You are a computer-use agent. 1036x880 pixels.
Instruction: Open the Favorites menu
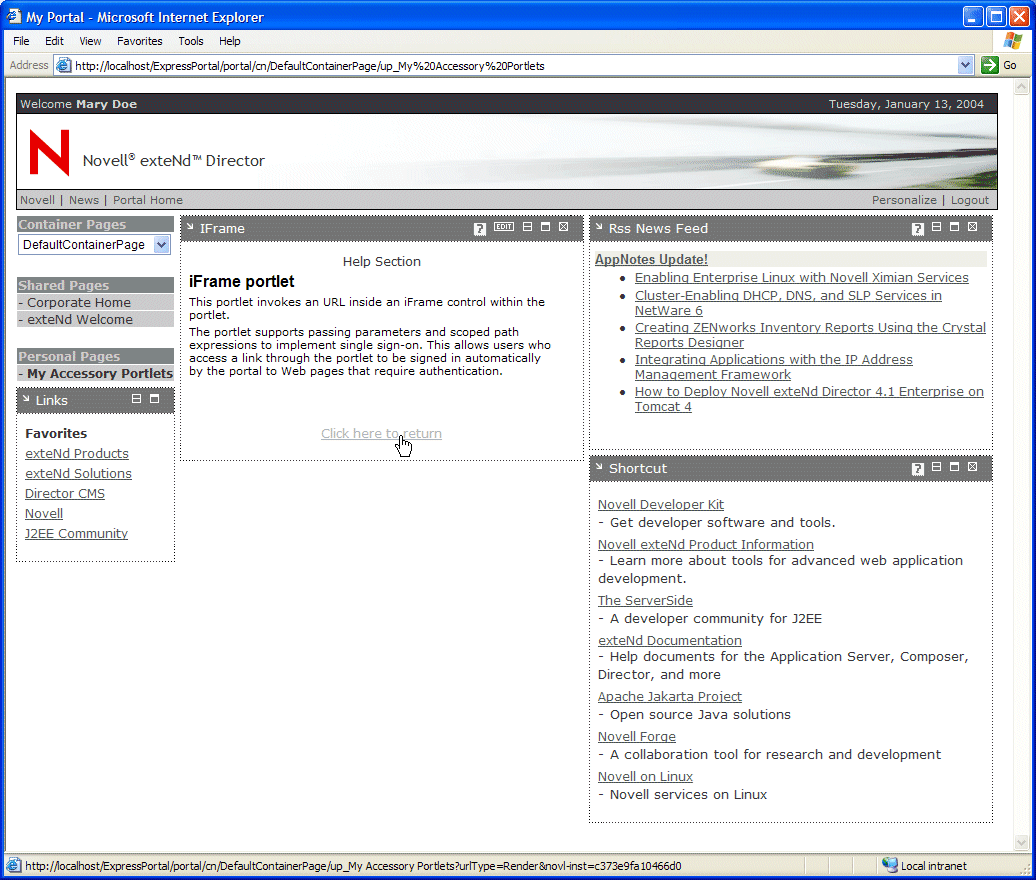click(139, 41)
